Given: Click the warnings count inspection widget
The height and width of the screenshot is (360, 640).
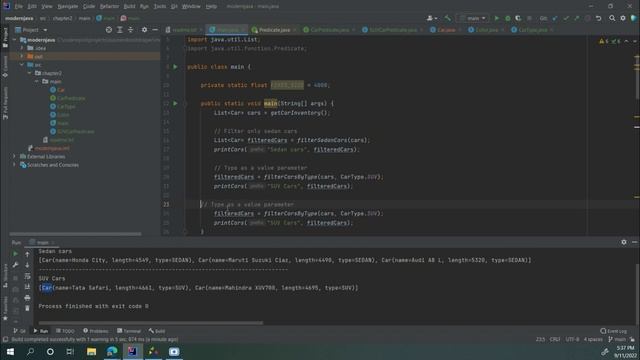Looking at the screenshot, I should (x=609, y=41).
